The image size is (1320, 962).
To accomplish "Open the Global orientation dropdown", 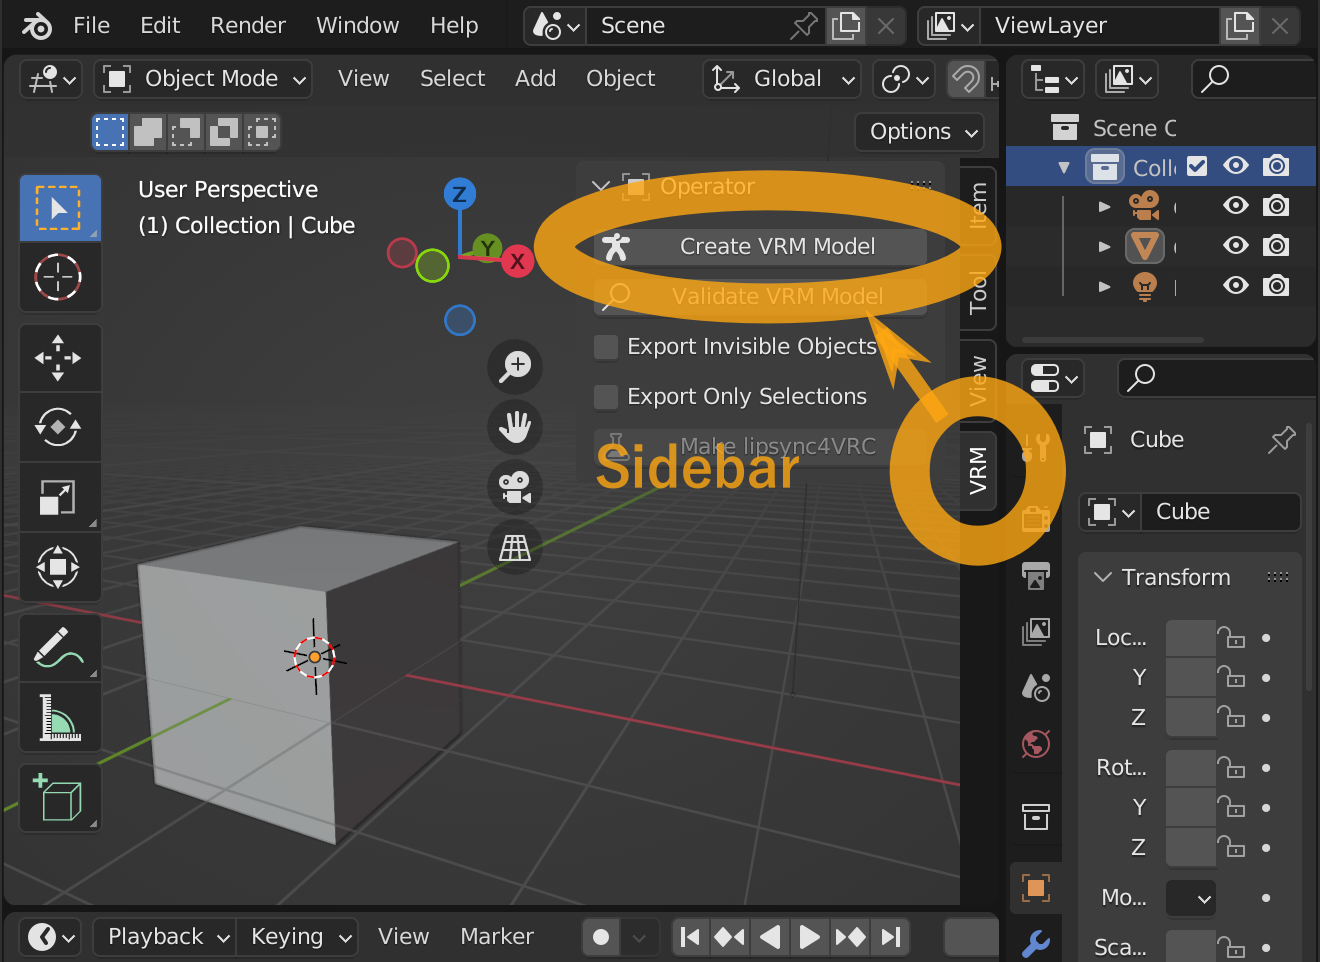I will (x=783, y=79).
